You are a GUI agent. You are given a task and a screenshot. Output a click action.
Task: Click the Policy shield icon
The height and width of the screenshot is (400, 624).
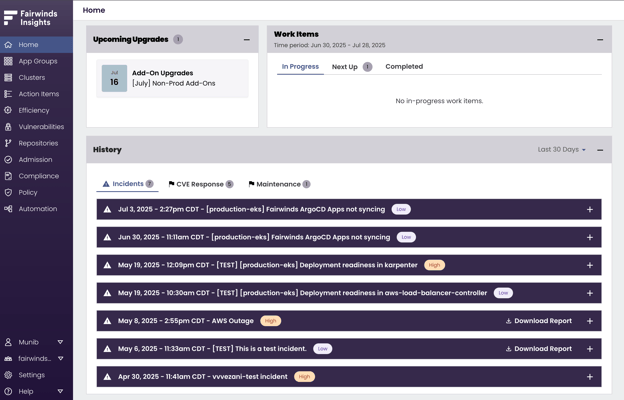tap(8, 192)
